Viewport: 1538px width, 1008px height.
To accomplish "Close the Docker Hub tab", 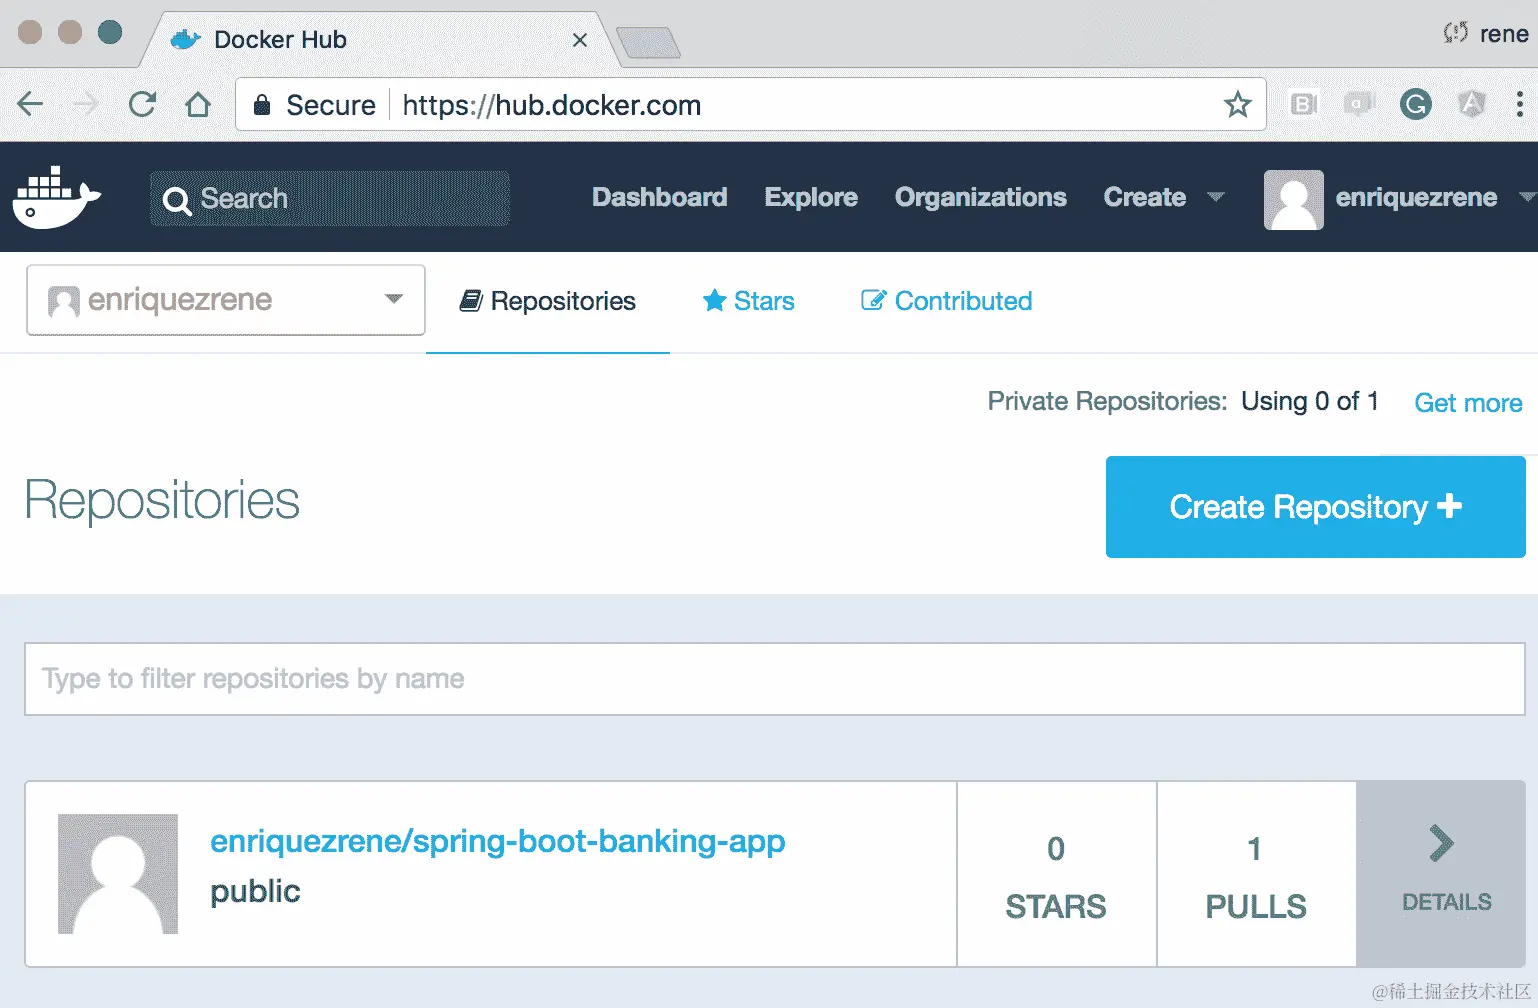I will (580, 40).
